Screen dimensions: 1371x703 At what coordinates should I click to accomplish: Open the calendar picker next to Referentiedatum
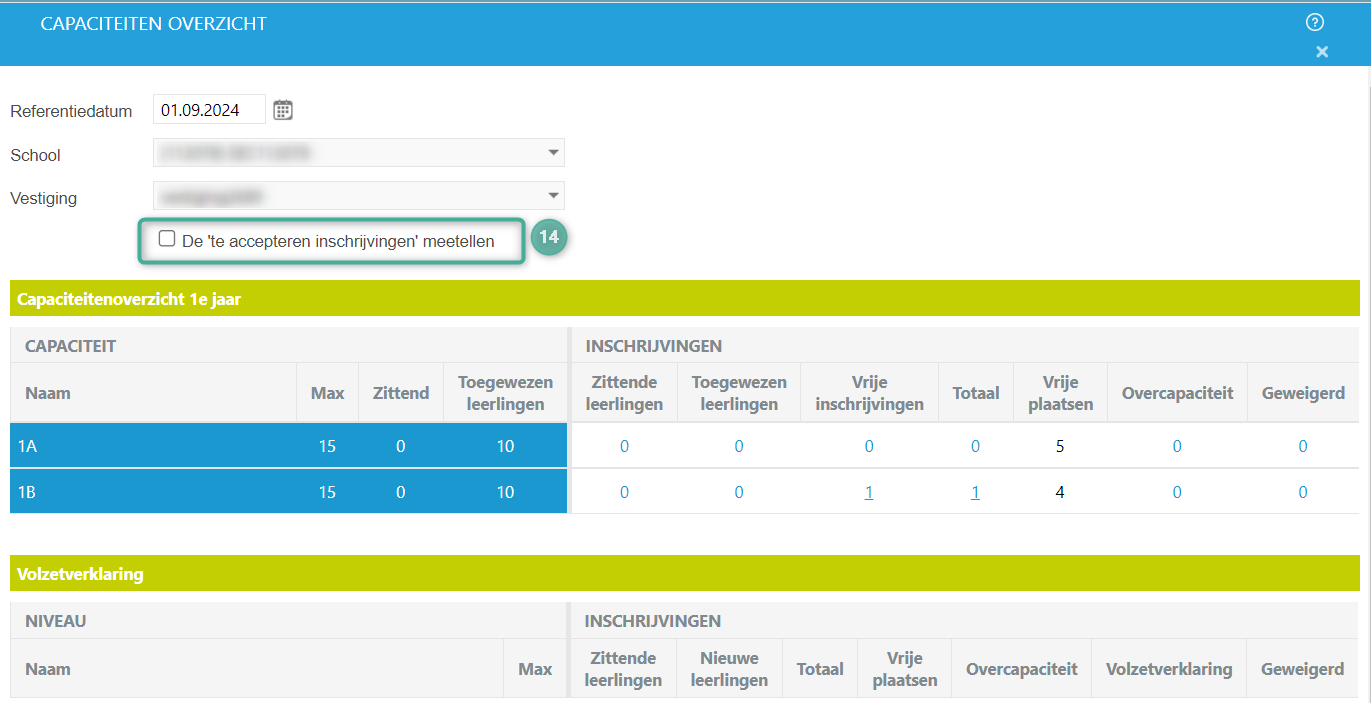(x=283, y=110)
